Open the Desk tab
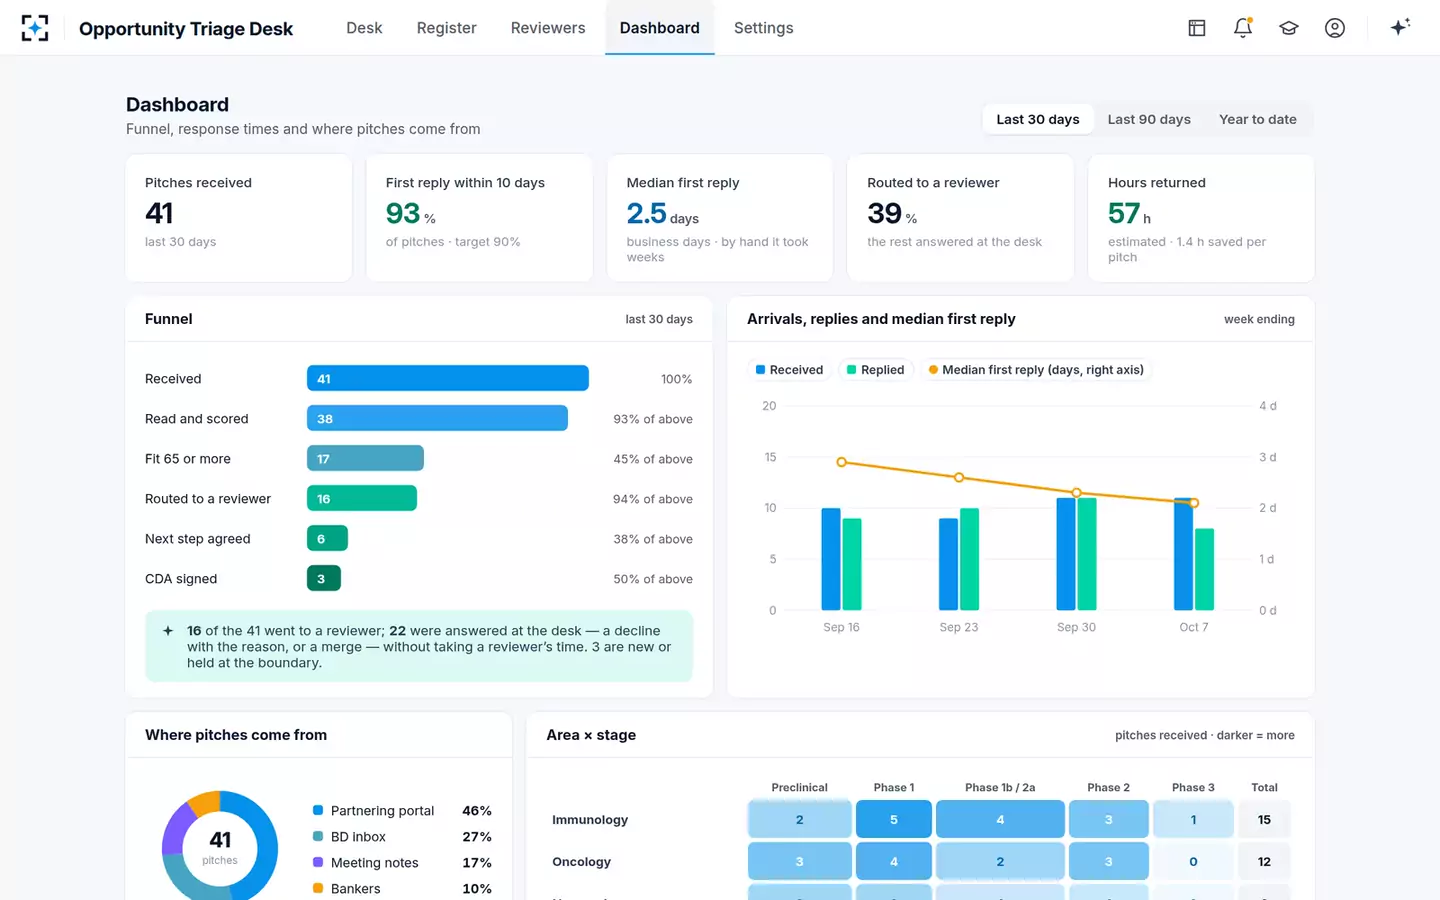The width and height of the screenshot is (1440, 900). pos(364,28)
